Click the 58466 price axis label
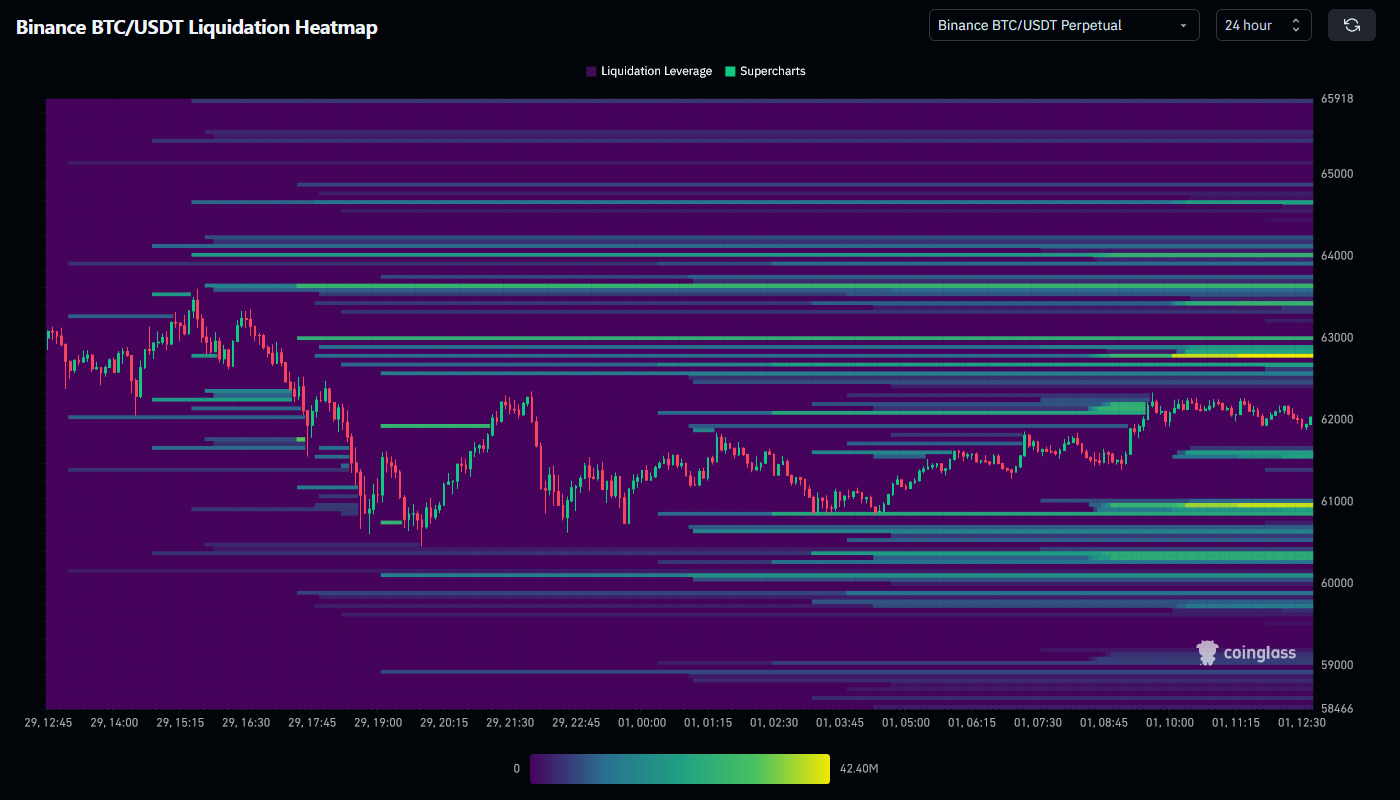1400x800 pixels. coord(1337,709)
